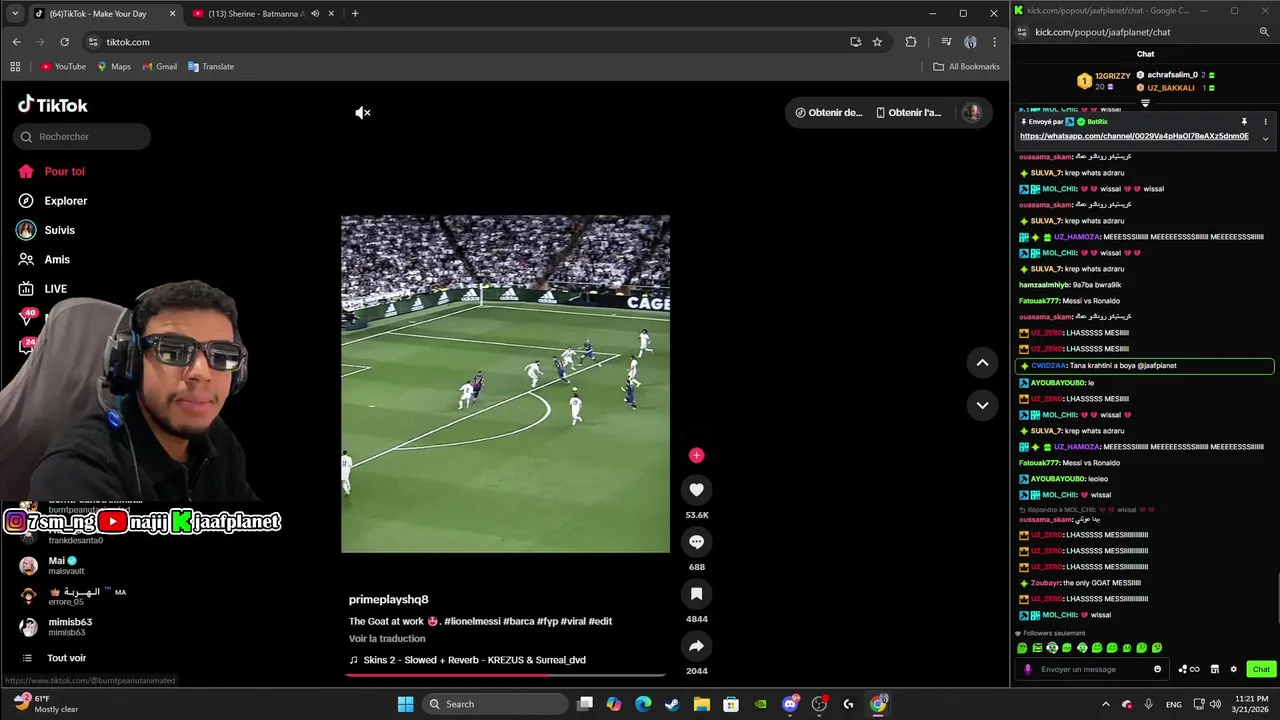Open pinned message three-dot options
Screen dimensions: 1280x720
click(1265, 122)
